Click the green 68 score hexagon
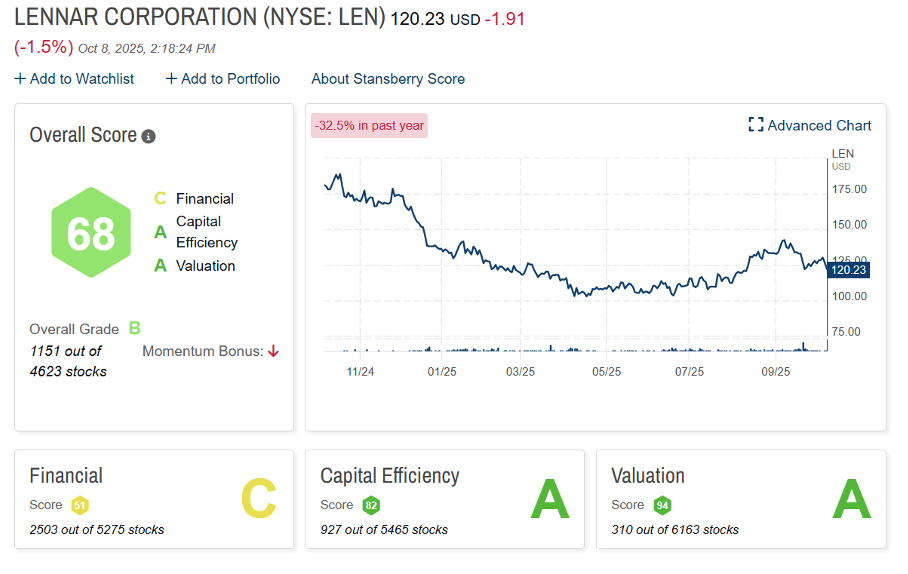Image resolution: width=908 pixels, height=574 pixels. [91, 233]
